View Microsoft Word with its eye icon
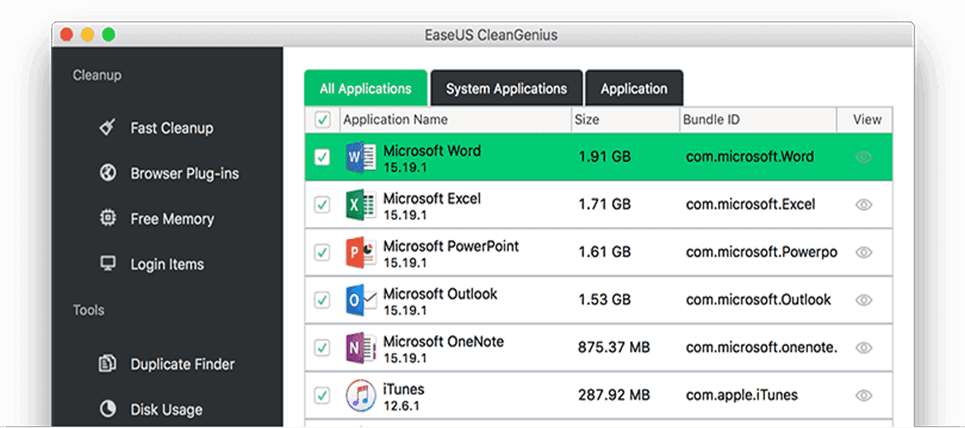965x428 pixels. pyautogui.click(x=864, y=157)
